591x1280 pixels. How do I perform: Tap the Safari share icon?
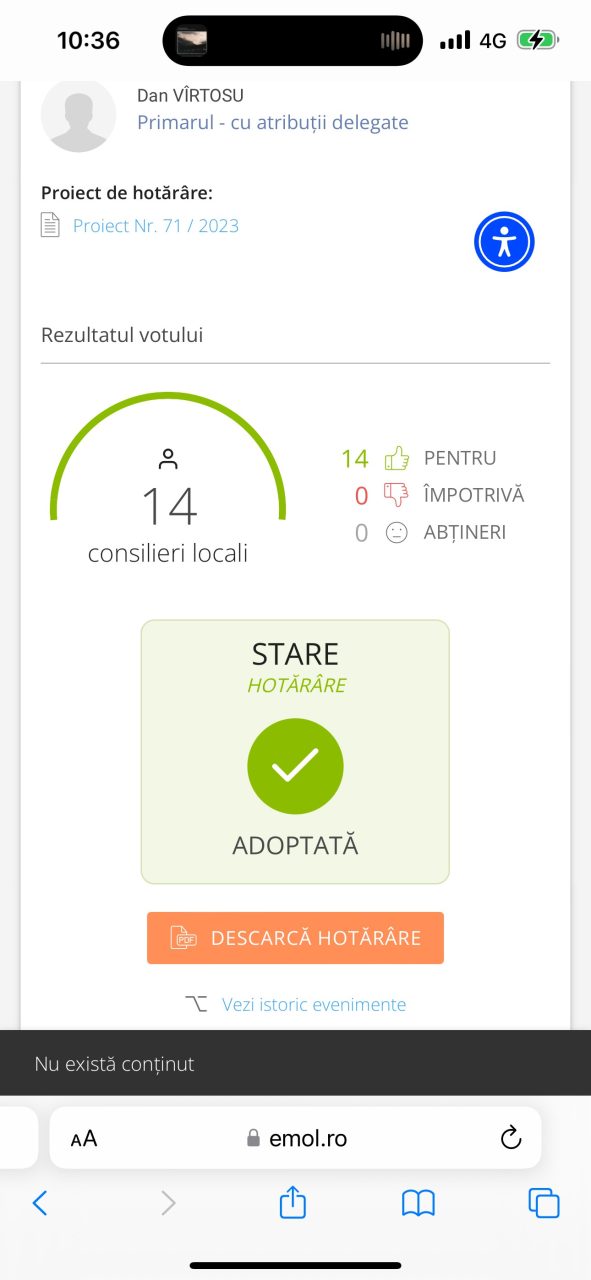(291, 1203)
